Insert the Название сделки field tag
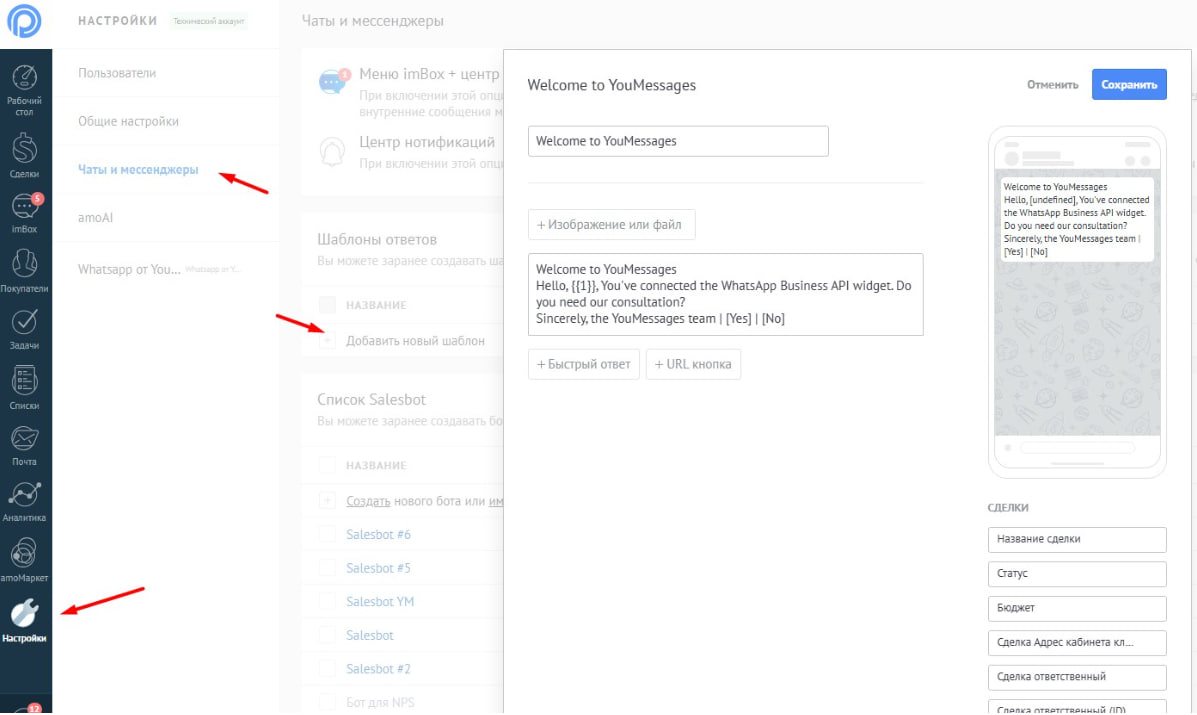The width and height of the screenshot is (1197, 715). pos(1076,539)
